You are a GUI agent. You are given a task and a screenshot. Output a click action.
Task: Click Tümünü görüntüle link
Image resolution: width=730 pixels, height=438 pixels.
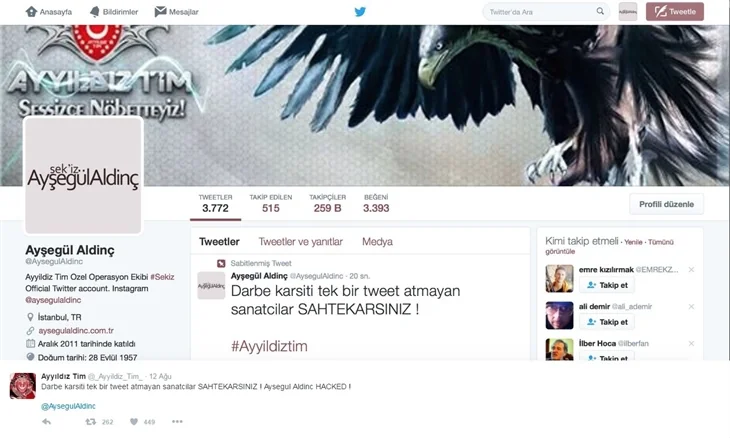click(609, 247)
